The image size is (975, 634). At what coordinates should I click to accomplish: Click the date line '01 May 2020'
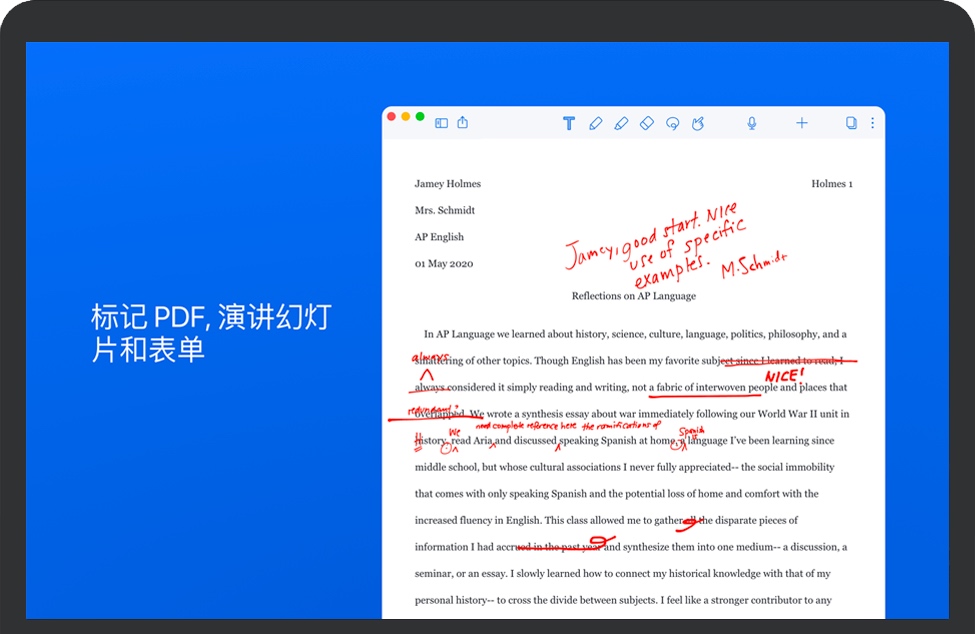tap(444, 264)
